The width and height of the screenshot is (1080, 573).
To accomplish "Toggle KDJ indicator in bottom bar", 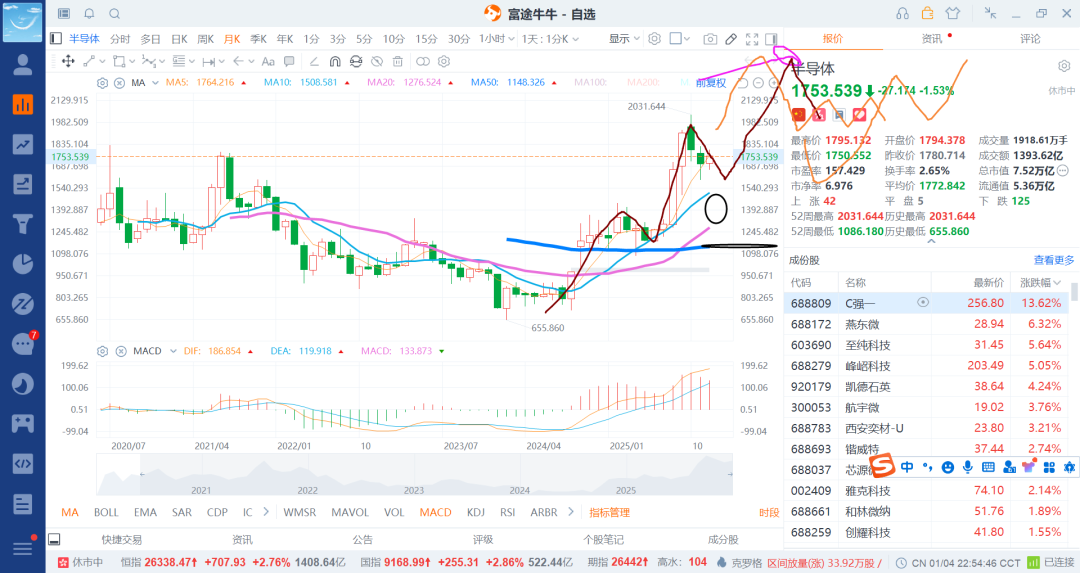I will [x=476, y=512].
